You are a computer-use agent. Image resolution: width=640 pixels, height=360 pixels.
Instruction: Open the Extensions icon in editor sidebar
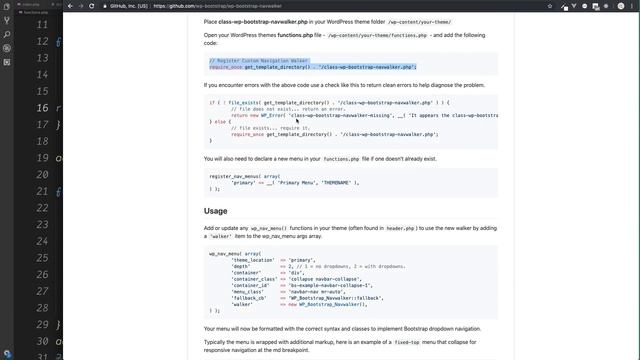pyautogui.click(x=7, y=62)
